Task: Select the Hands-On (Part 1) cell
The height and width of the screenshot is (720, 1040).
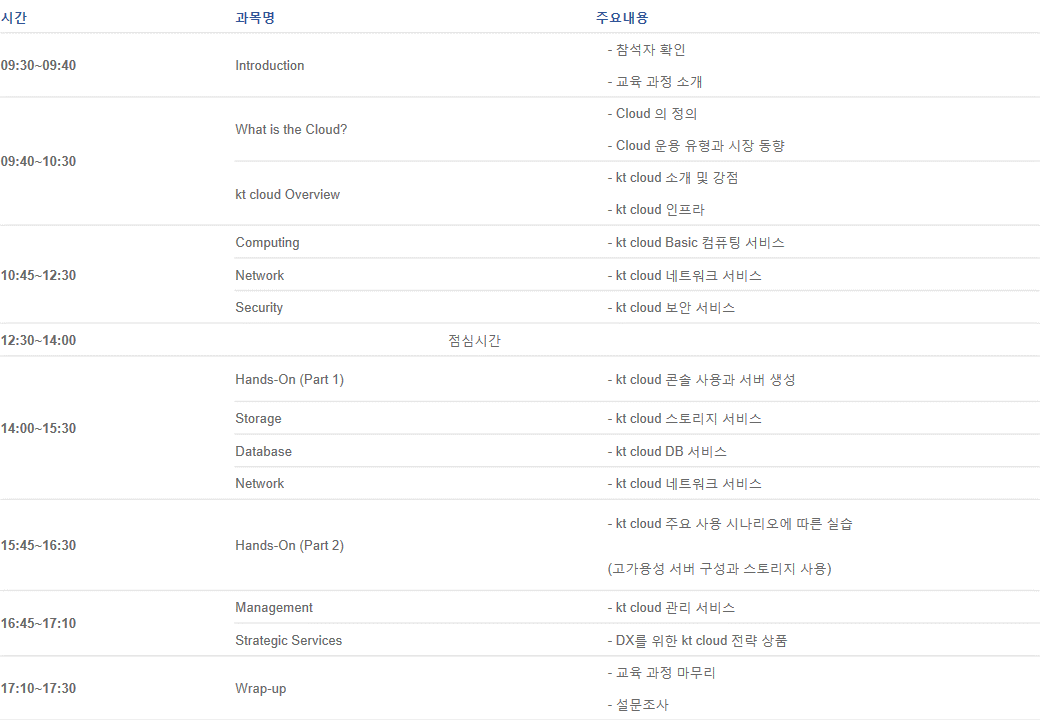Action: click(291, 379)
